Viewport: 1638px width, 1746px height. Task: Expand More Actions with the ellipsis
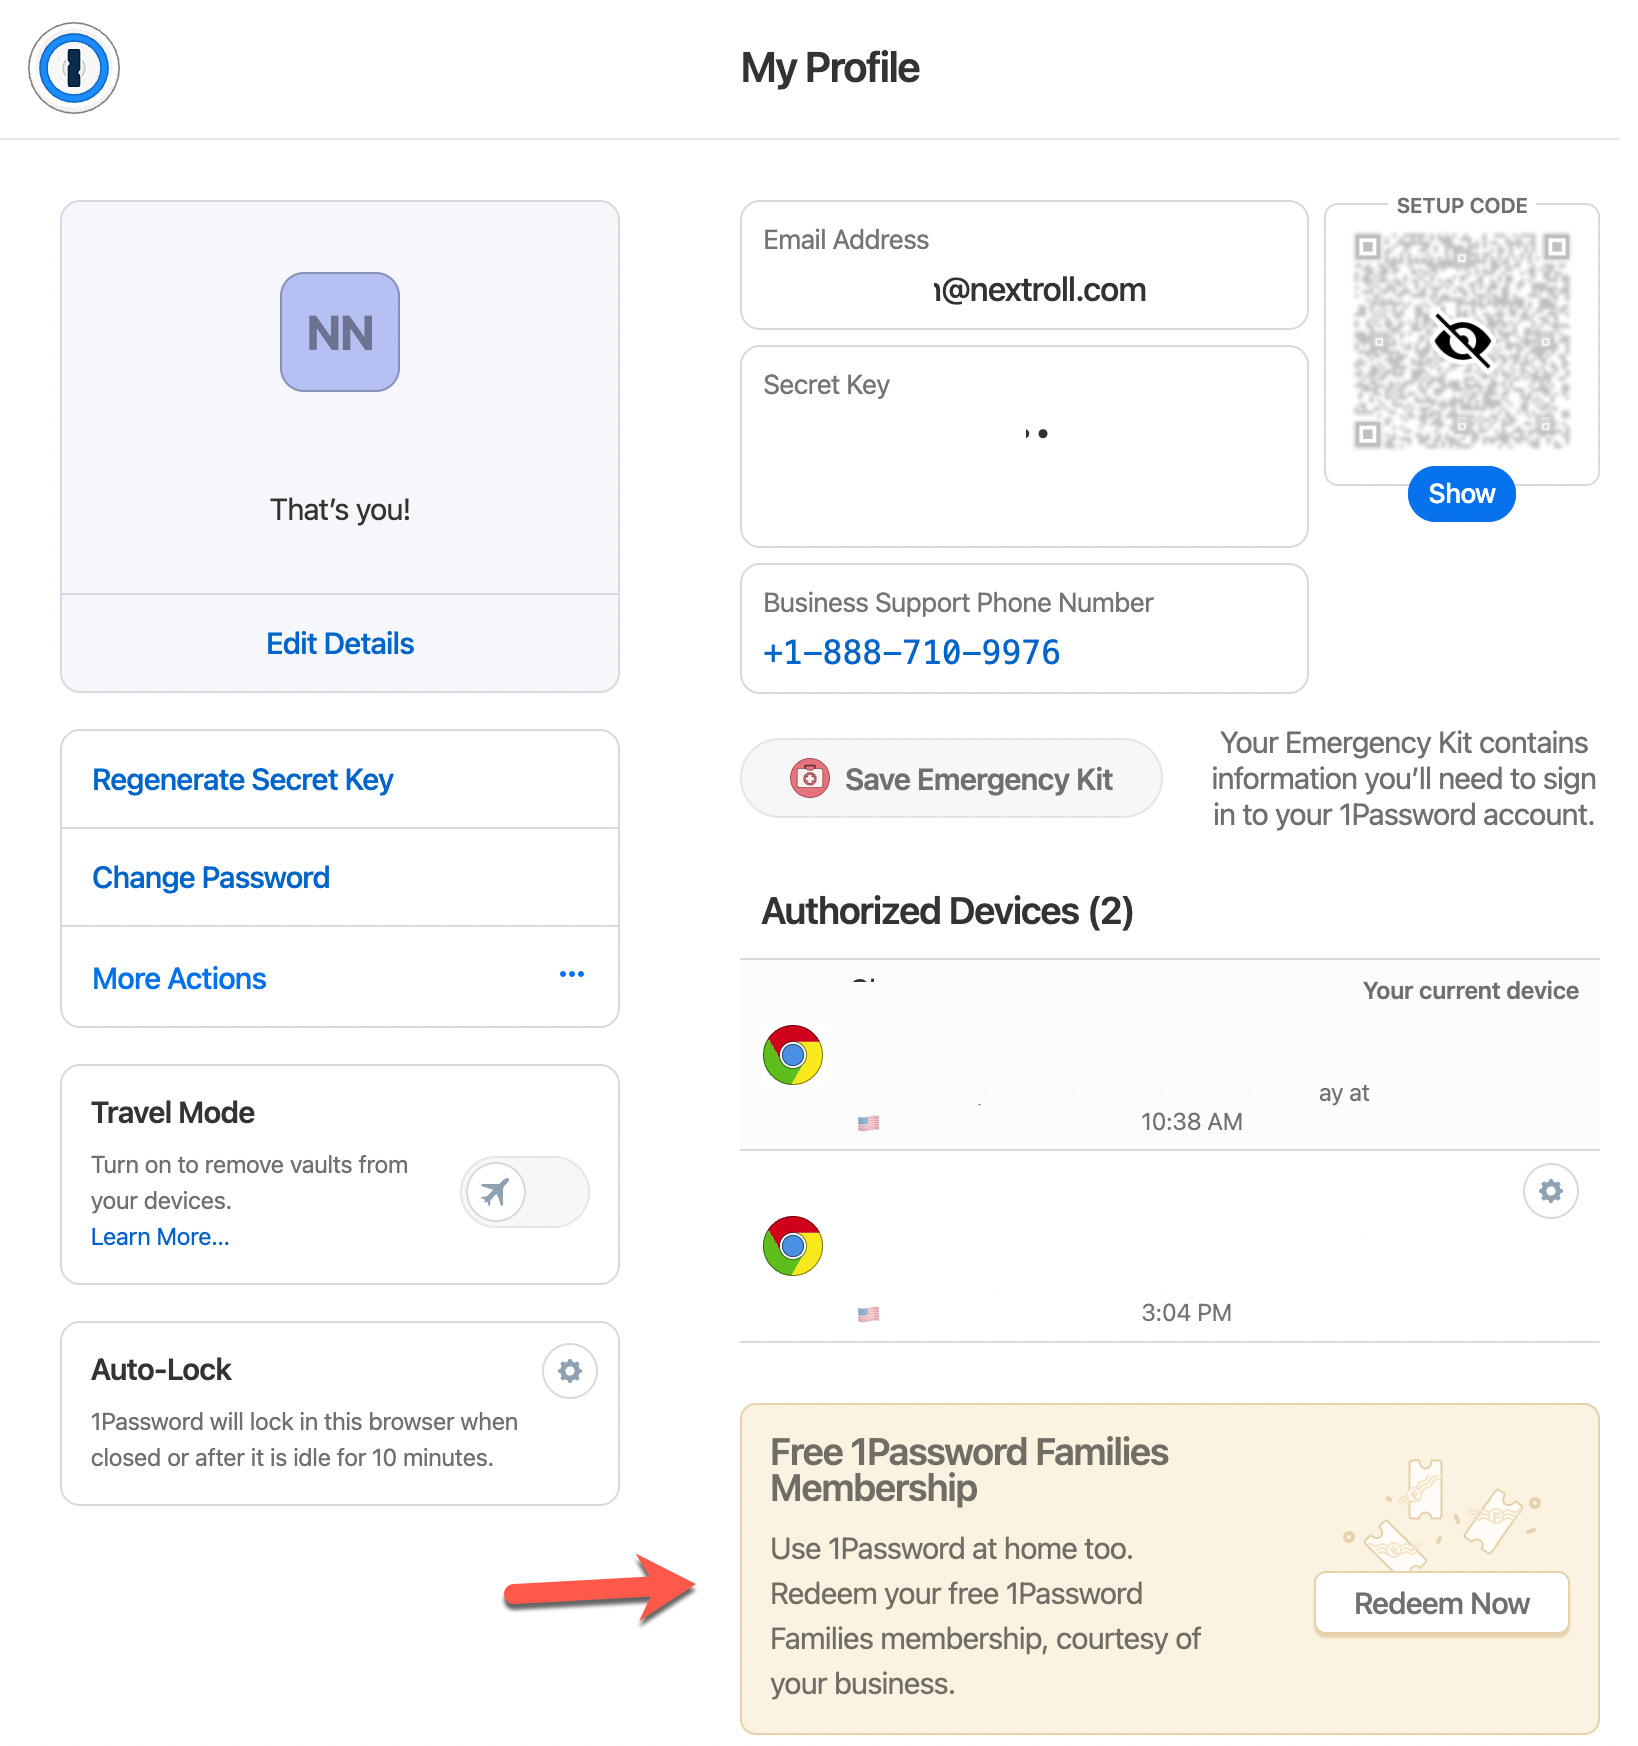click(571, 974)
